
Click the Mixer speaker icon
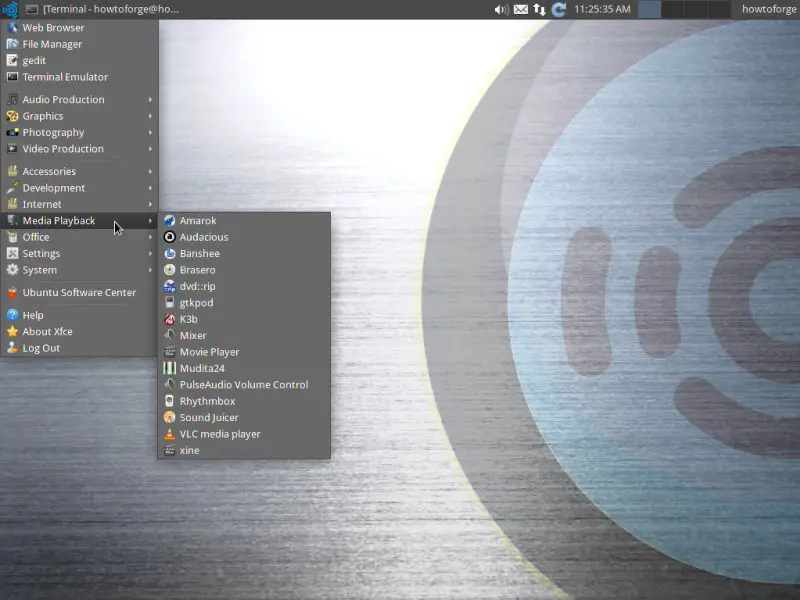coord(169,336)
